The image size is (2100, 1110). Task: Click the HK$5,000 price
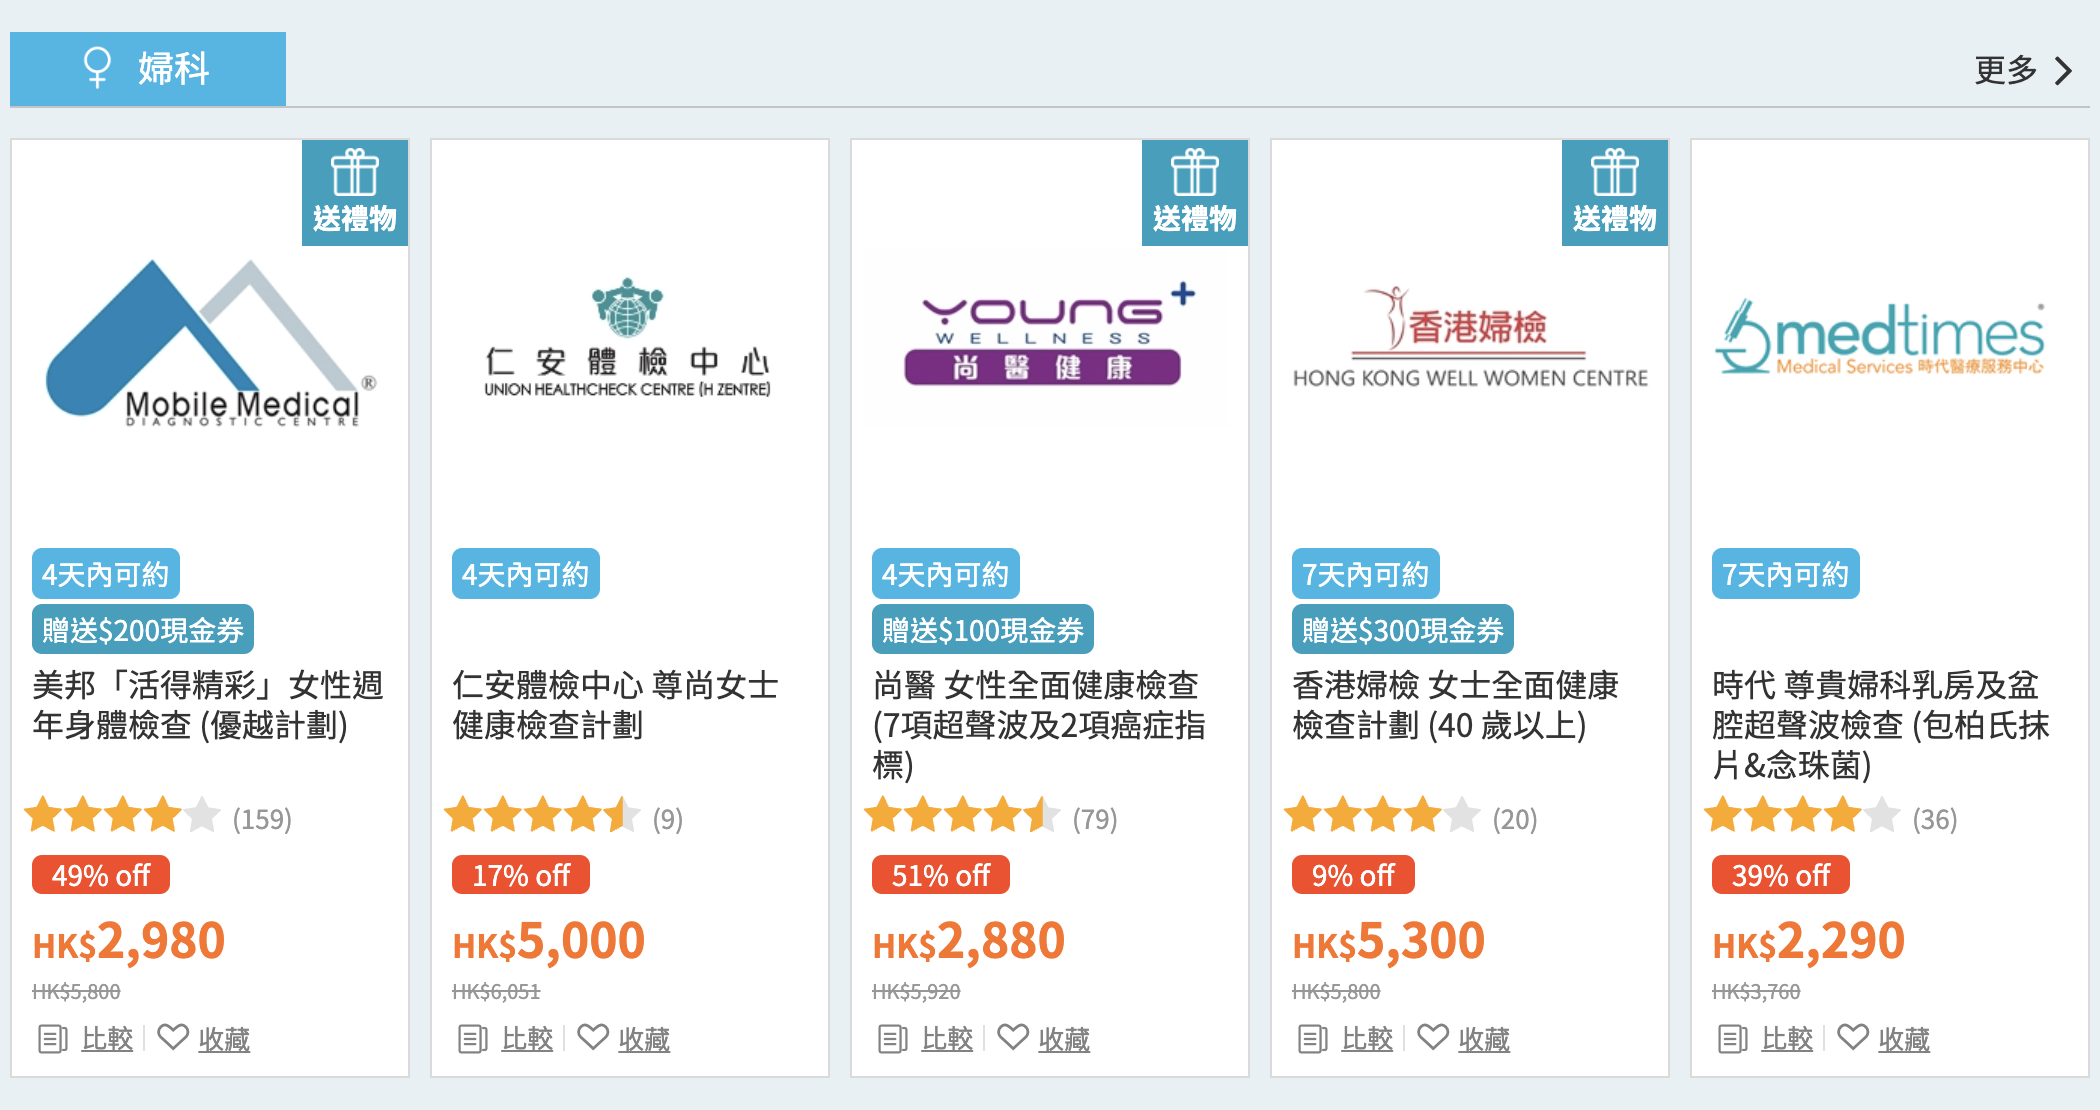pyautogui.click(x=549, y=942)
